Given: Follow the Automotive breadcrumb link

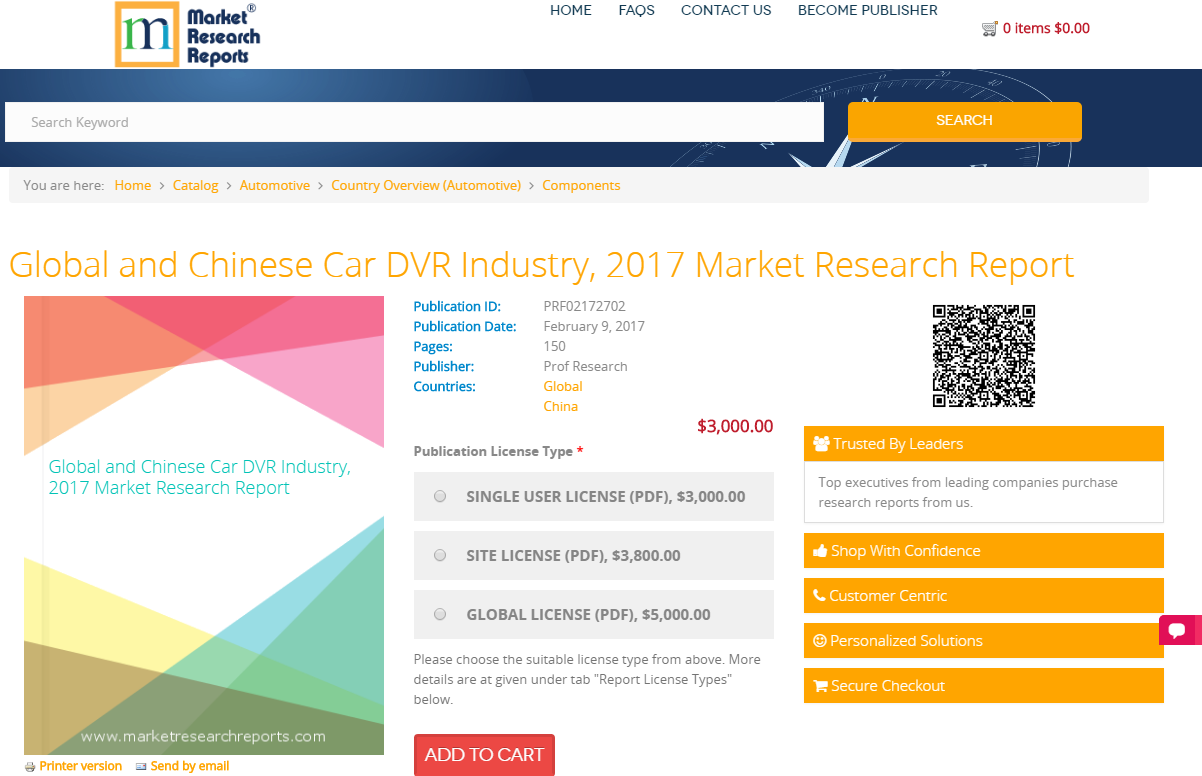Looking at the screenshot, I should click(275, 185).
